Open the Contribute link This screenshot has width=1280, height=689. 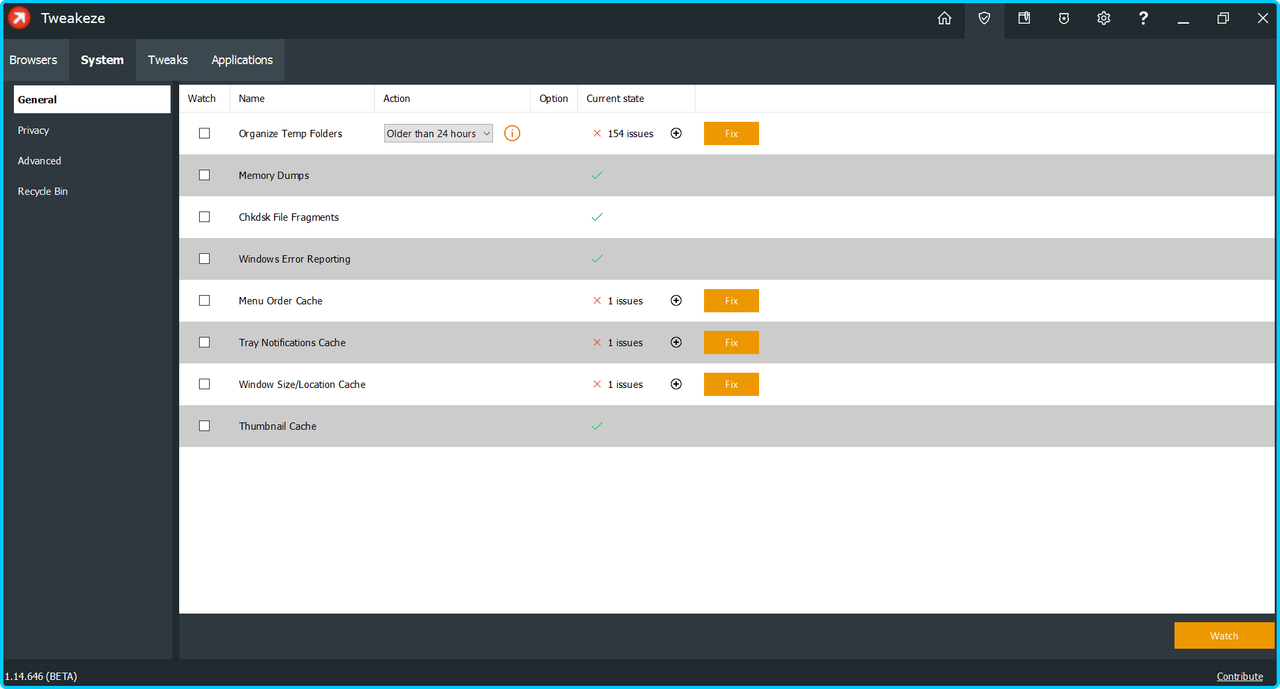tap(1240, 676)
